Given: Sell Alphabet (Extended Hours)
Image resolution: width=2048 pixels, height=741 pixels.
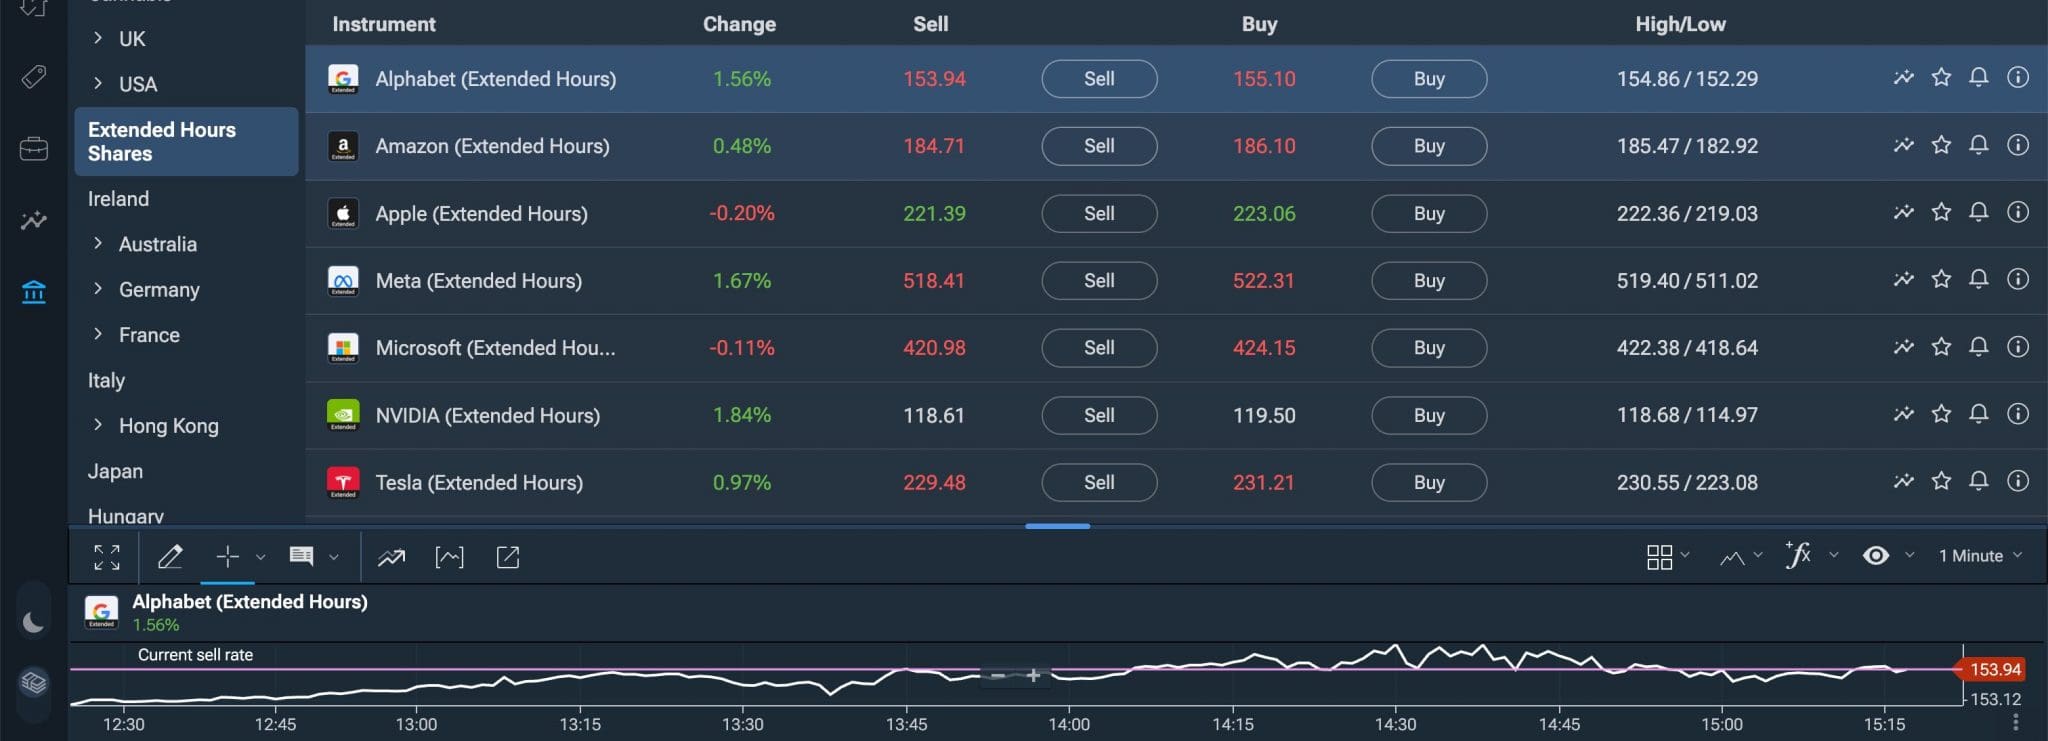Looking at the screenshot, I should [1099, 78].
